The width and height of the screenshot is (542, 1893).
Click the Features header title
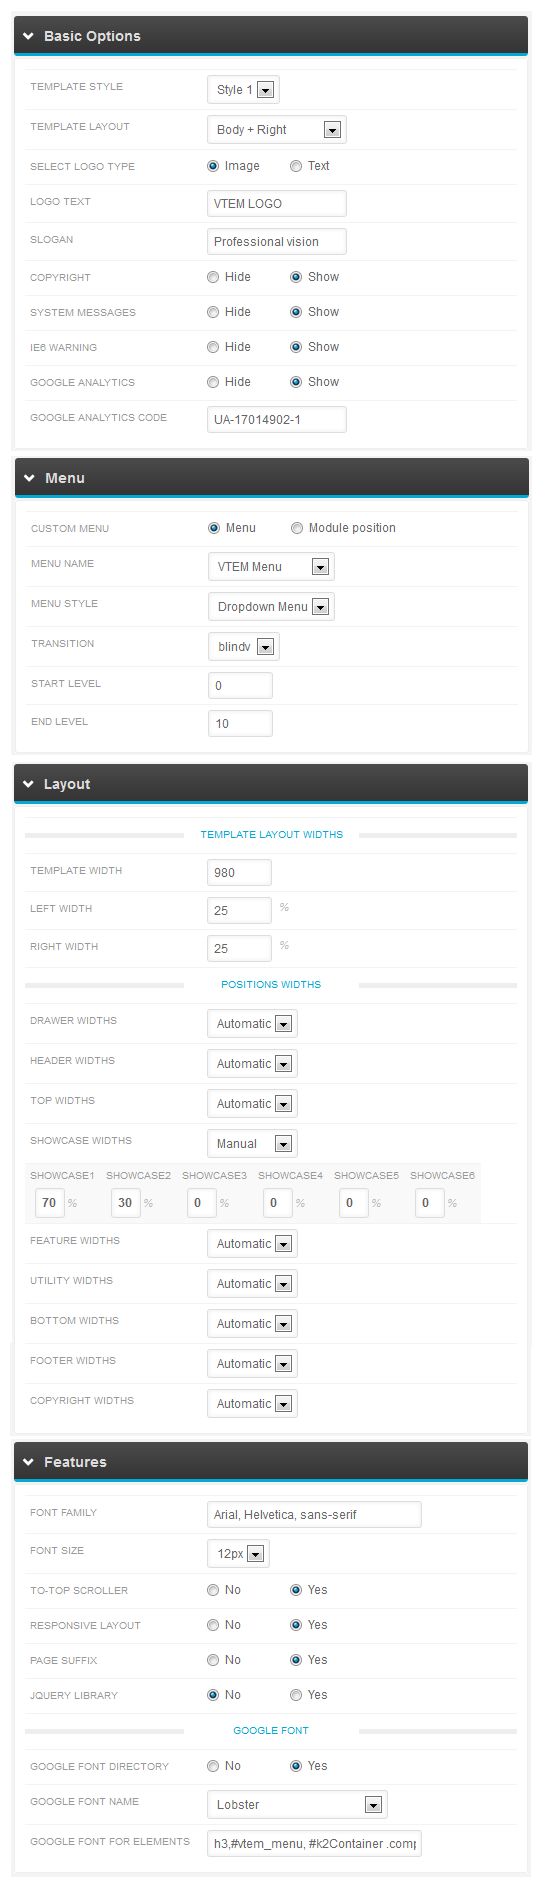coord(75,1462)
